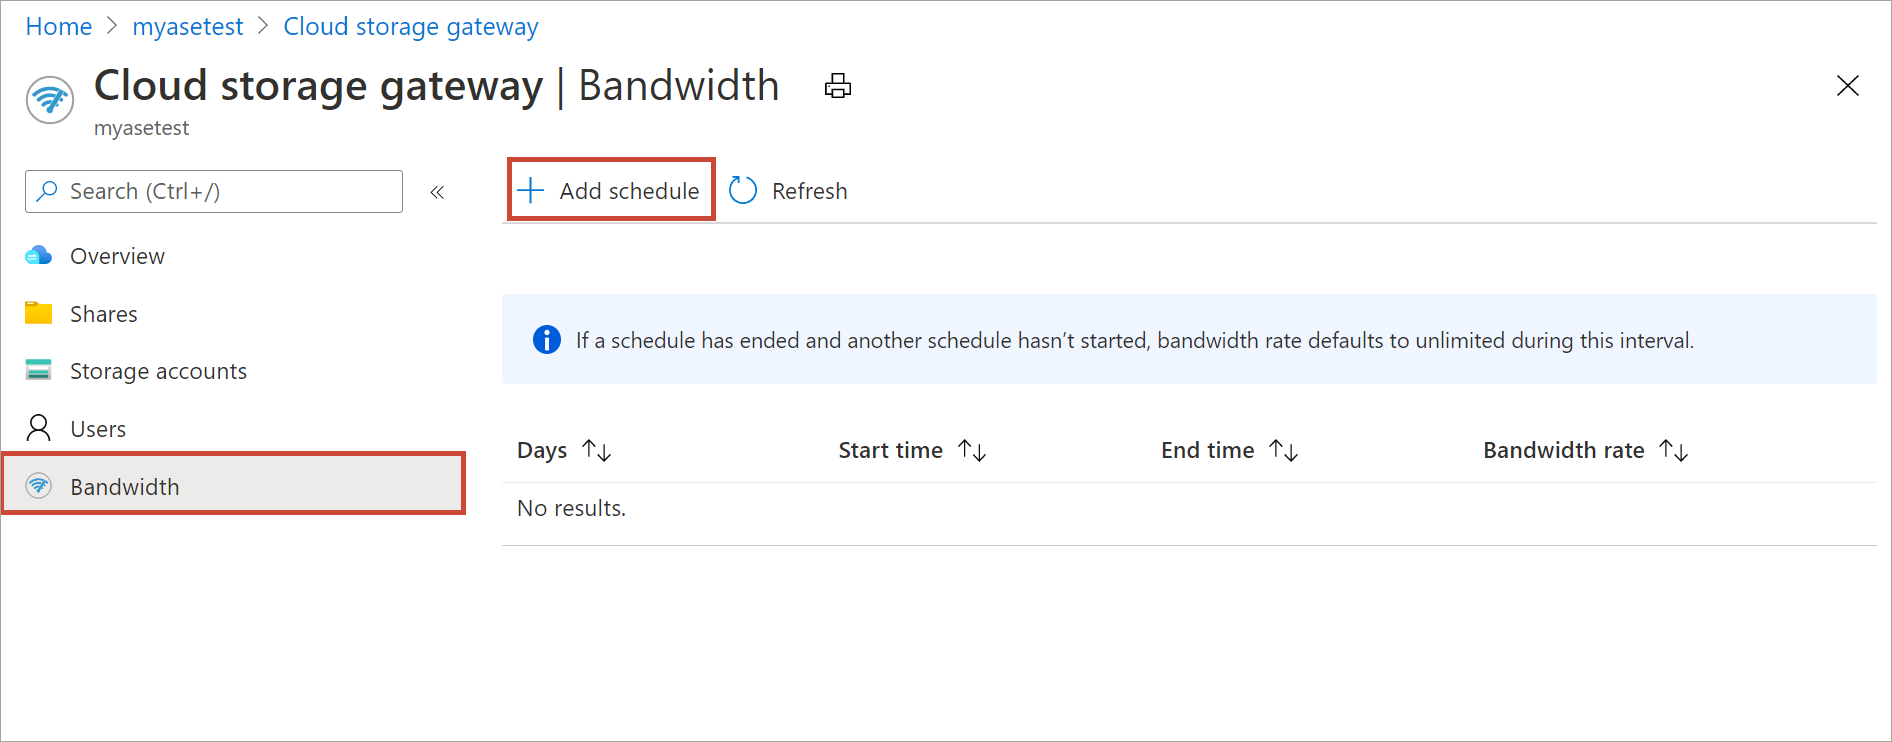
Task: Sort by End time column arrows
Action: tap(1284, 451)
